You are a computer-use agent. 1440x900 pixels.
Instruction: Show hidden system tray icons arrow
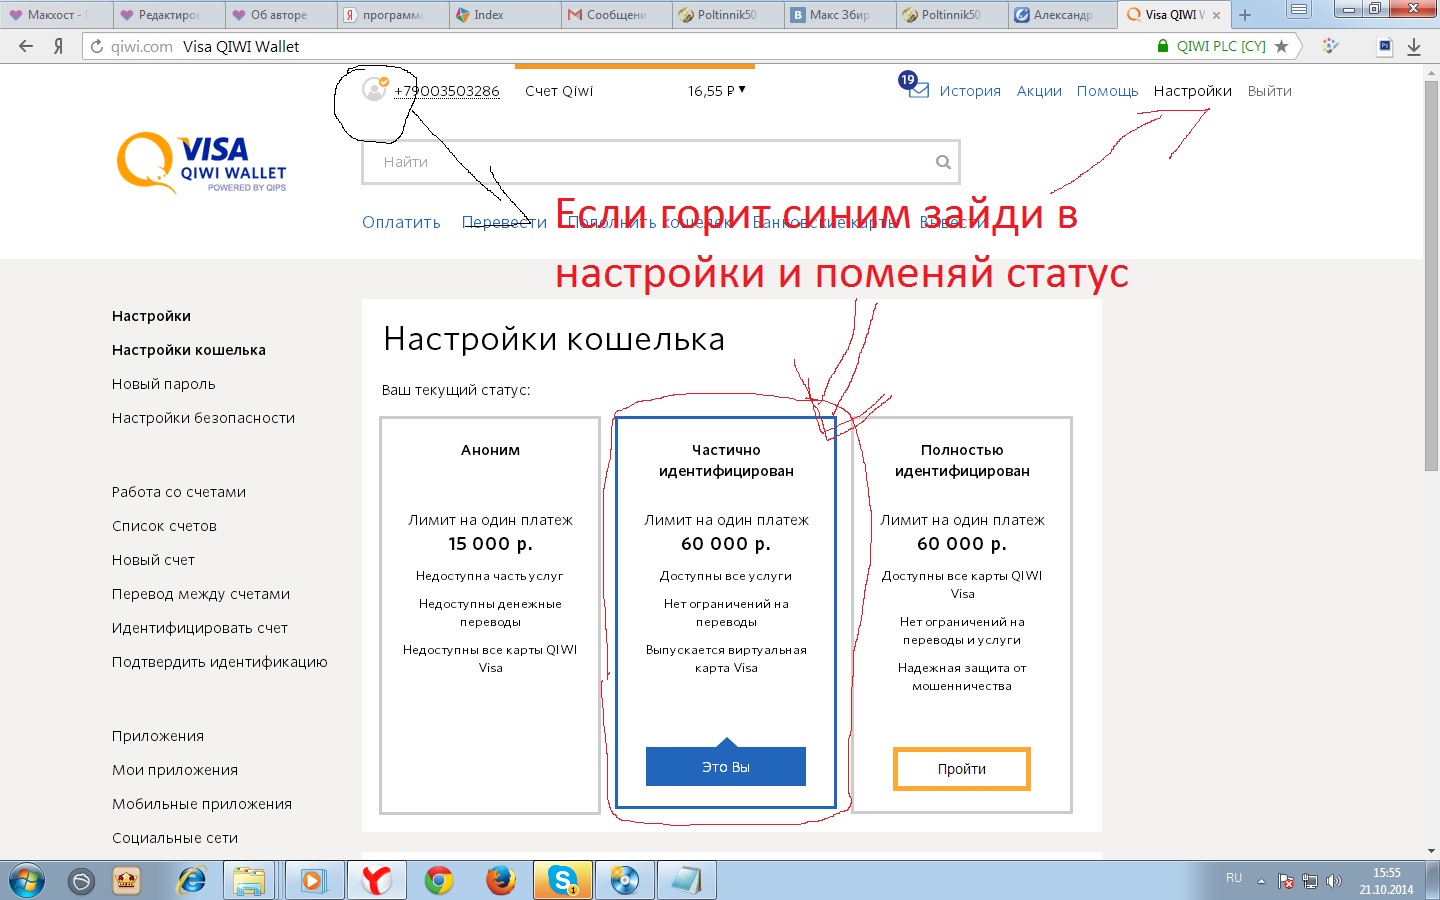pos(1261,882)
